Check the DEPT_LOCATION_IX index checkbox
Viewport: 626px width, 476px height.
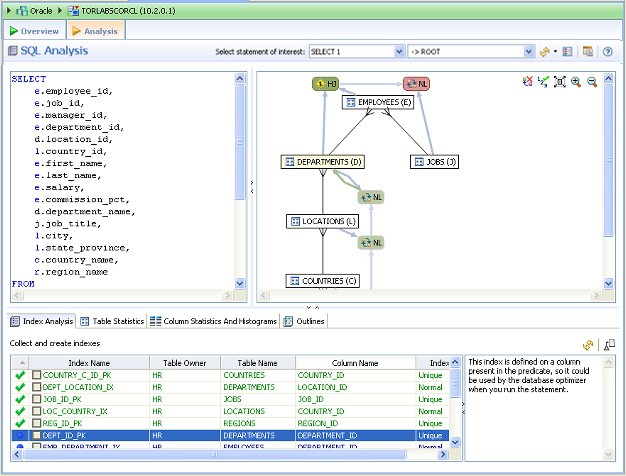point(37,387)
